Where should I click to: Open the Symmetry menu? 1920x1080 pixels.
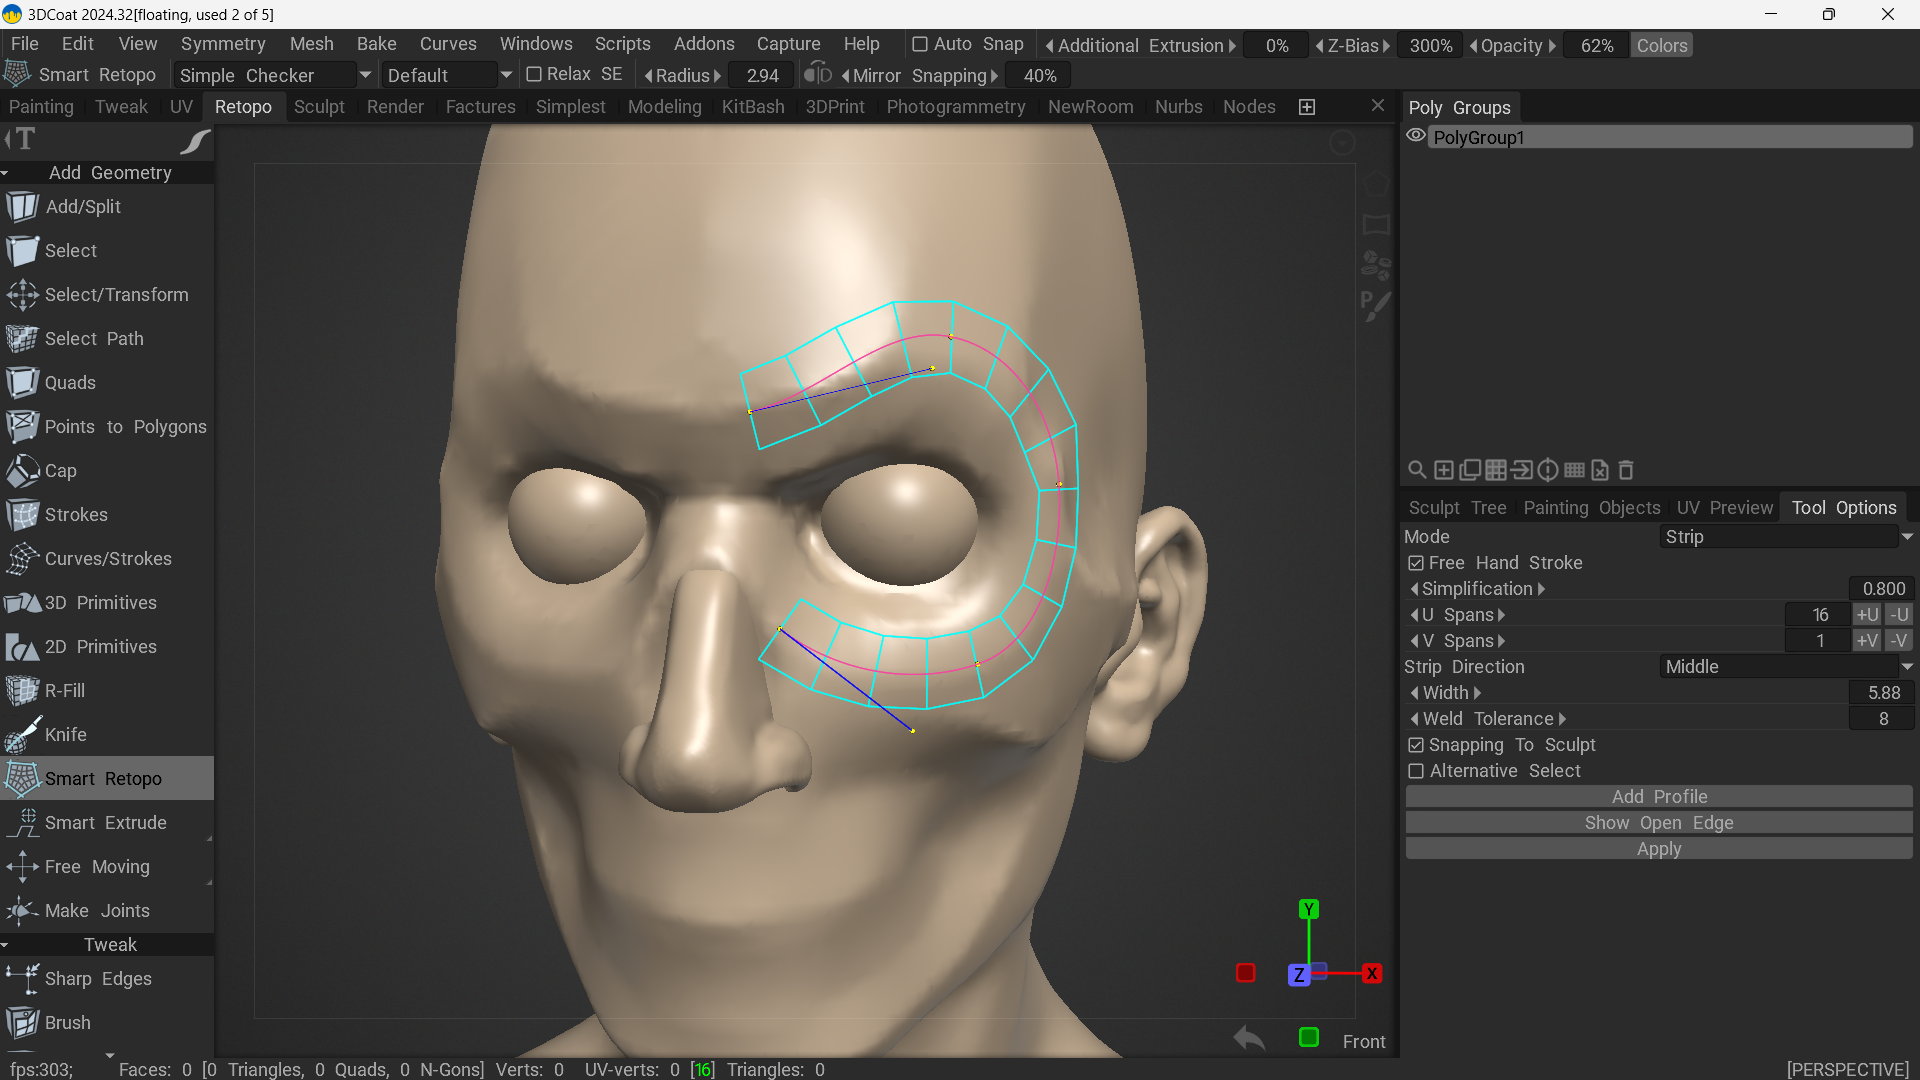222,44
